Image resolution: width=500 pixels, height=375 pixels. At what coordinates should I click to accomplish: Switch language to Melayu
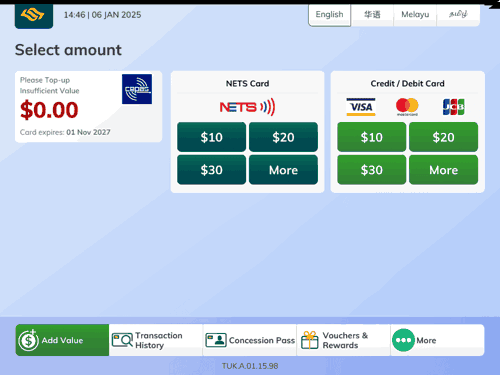click(x=415, y=15)
